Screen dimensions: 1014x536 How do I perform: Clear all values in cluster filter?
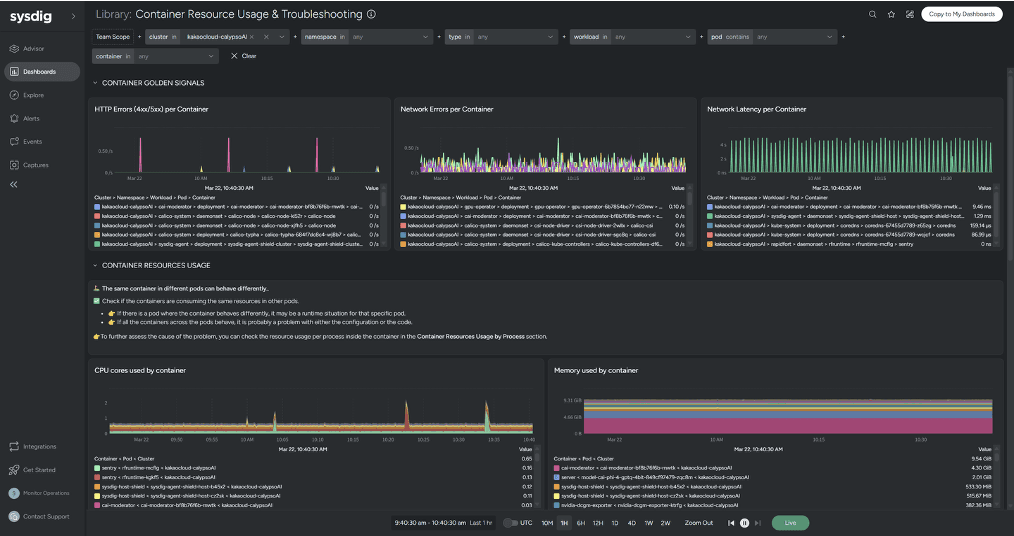coord(266,37)
